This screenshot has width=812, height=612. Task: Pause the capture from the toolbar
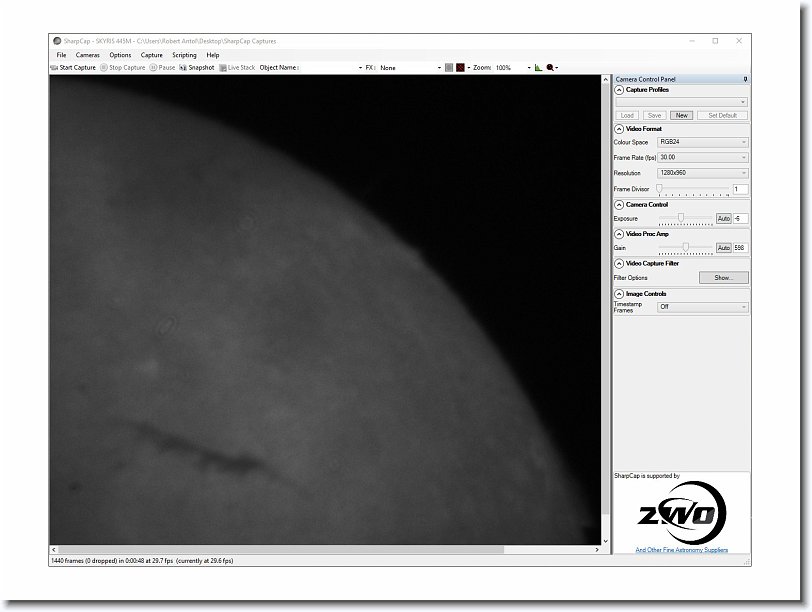(x=163, y=68)
